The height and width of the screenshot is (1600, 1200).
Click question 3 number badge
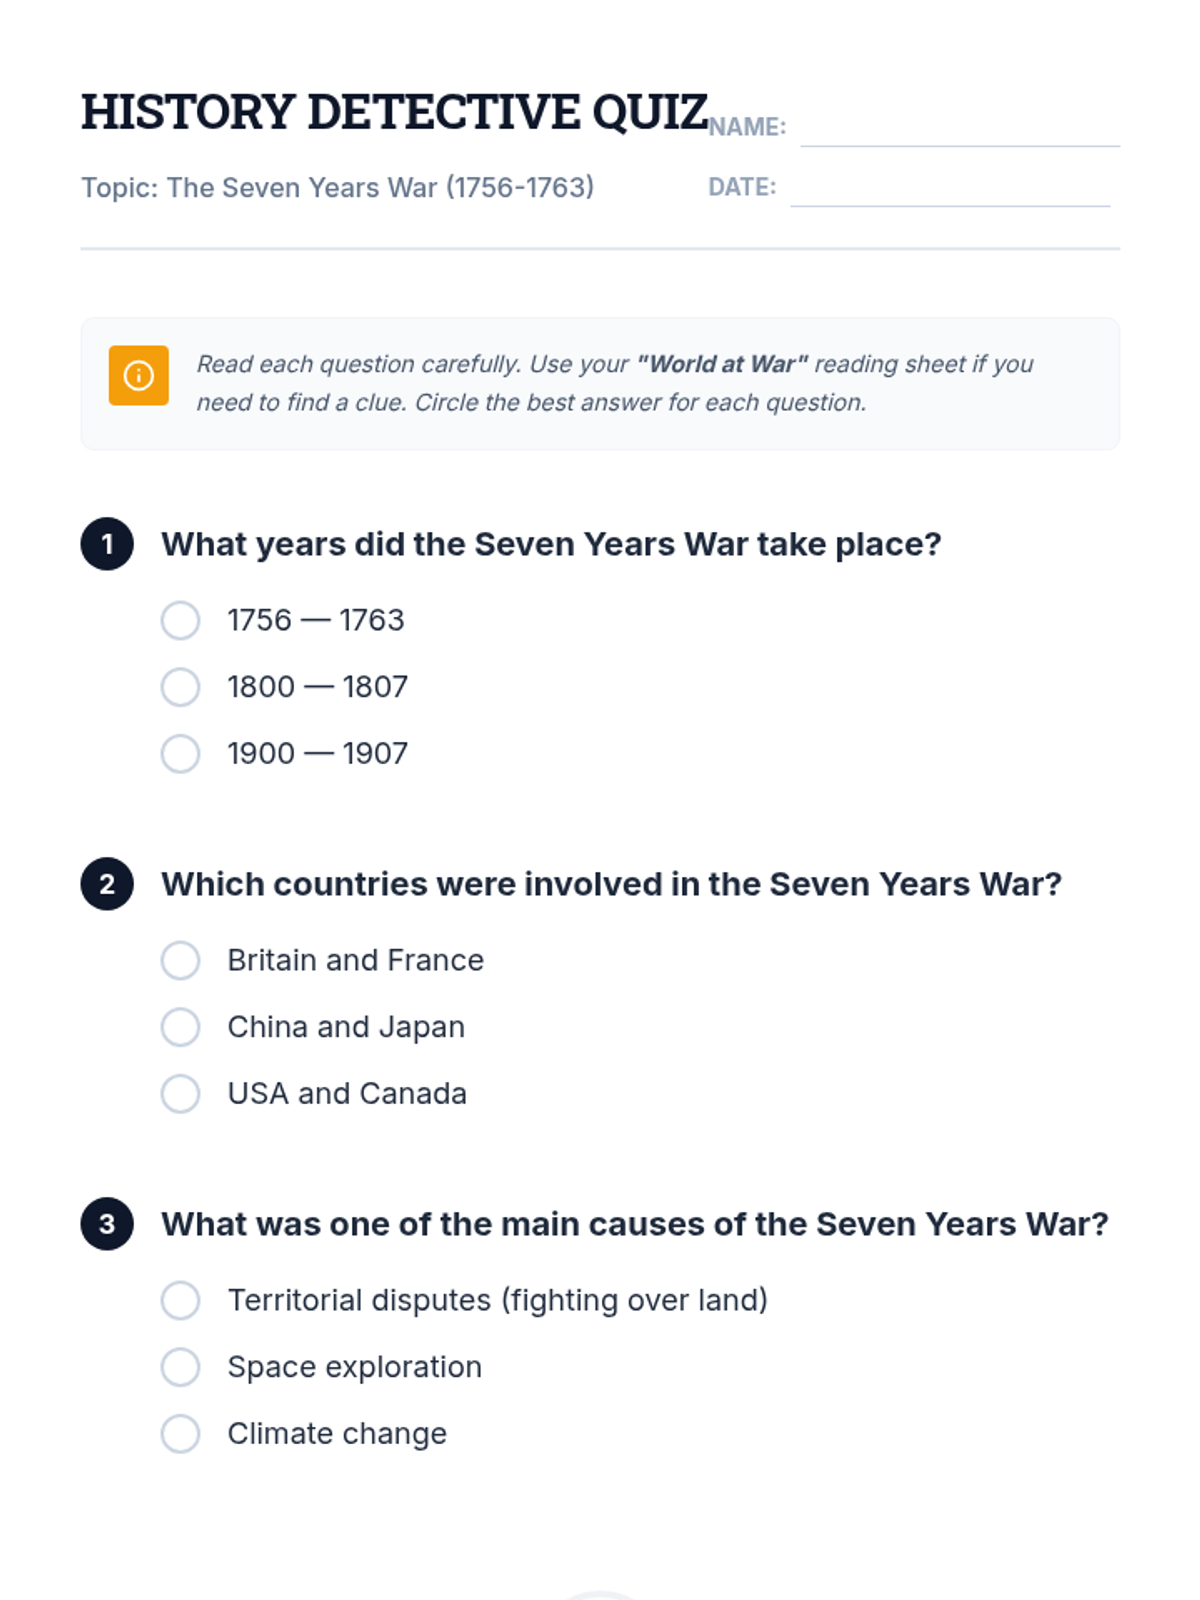(x=107, y=1224)
